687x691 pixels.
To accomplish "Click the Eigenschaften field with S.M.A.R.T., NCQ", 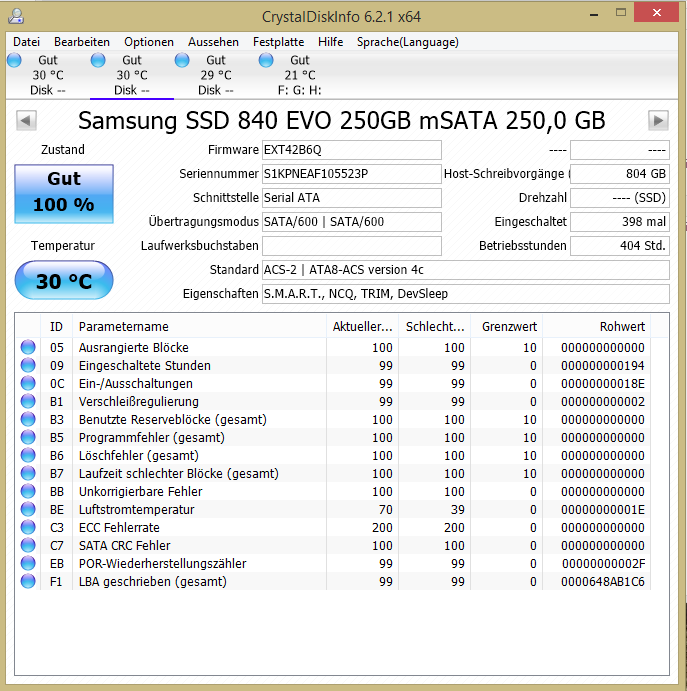I will pos(466,294).
